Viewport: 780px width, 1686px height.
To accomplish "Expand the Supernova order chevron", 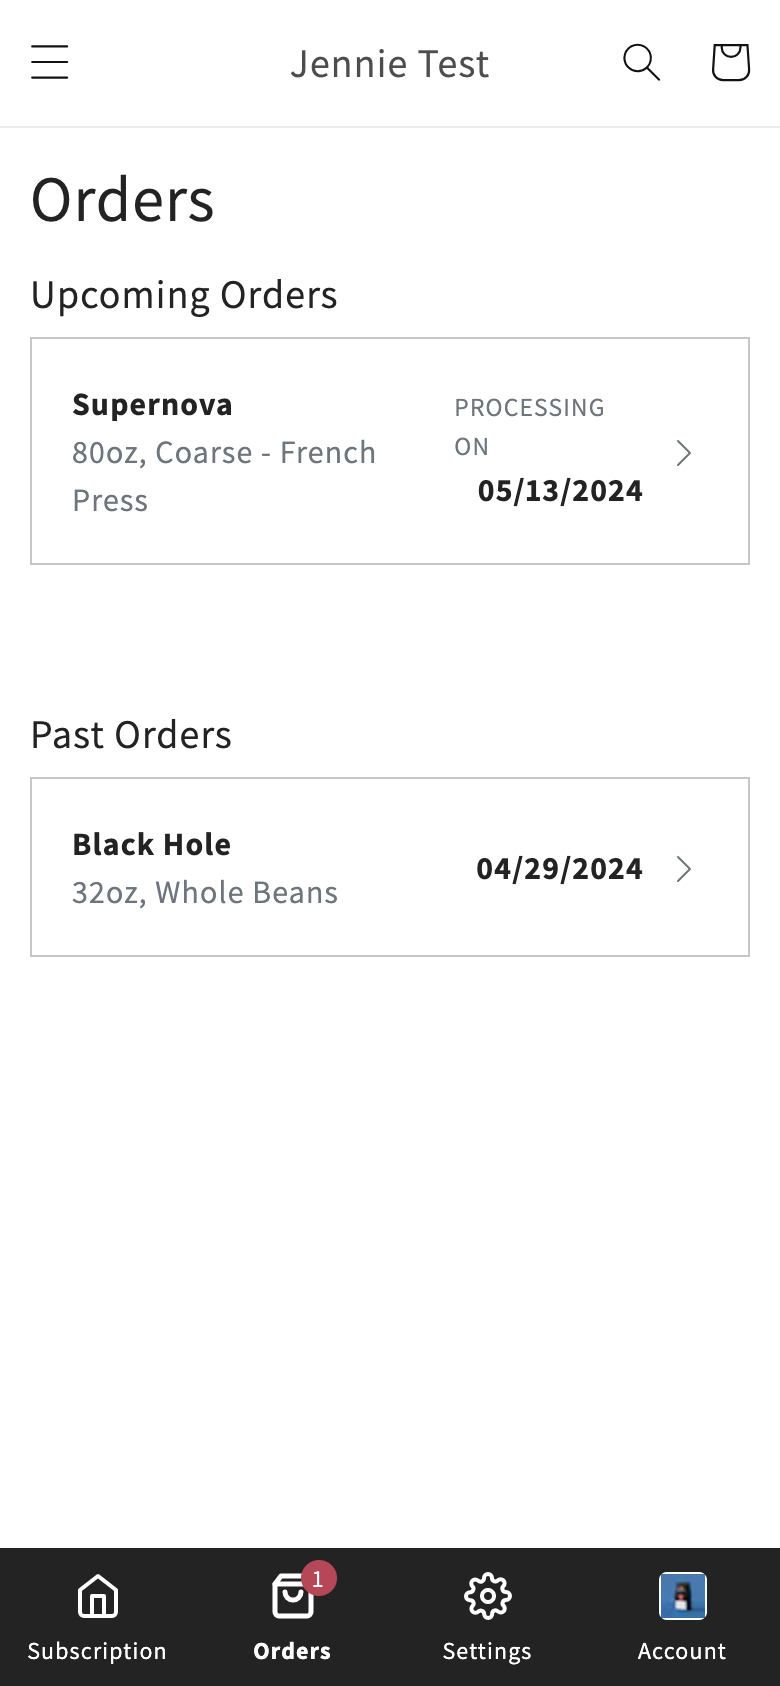I will point(684,453).
